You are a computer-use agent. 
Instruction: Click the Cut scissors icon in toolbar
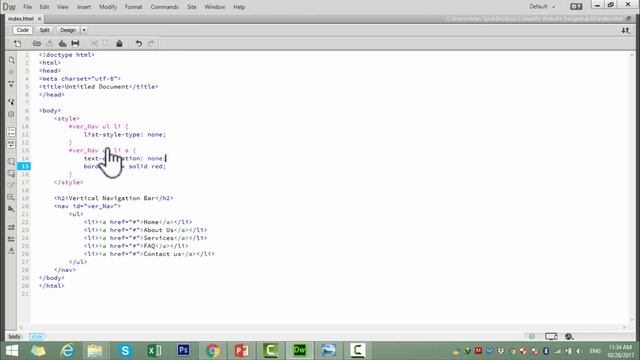(93, 43)
